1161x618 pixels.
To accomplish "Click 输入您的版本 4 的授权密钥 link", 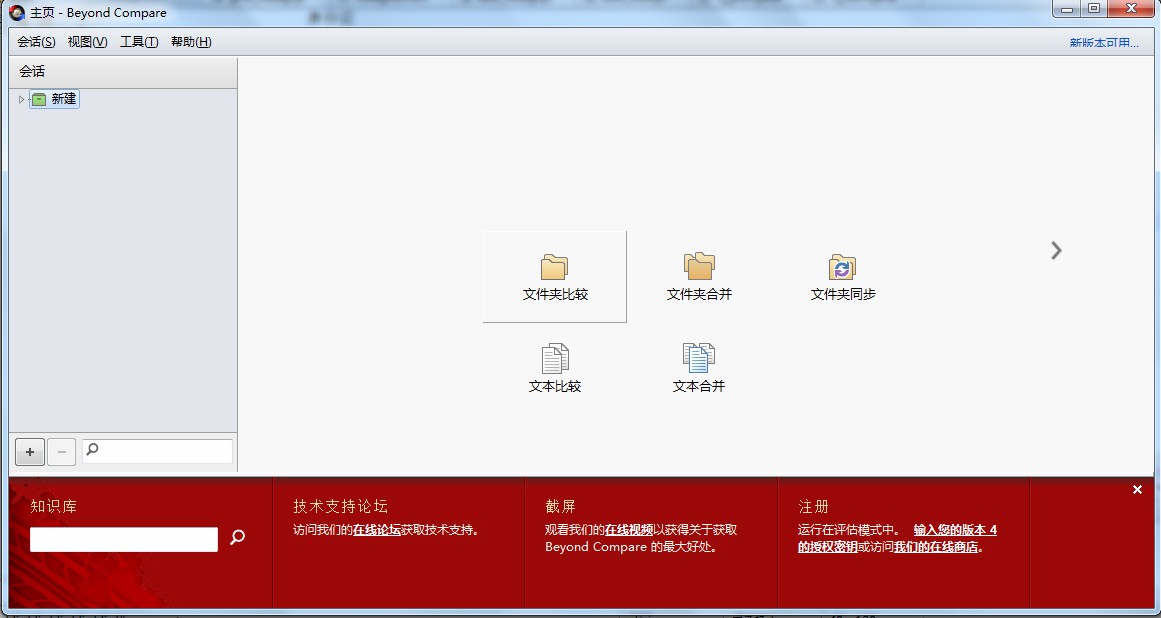I will click(x=897, y=539).
